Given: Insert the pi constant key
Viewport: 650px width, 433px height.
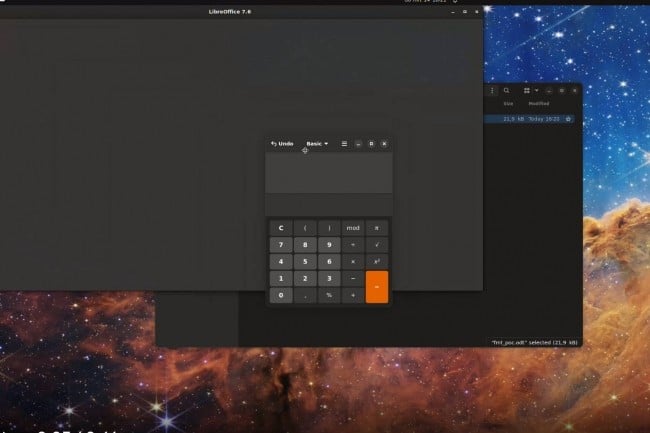Looking at the screenshot, I should (x=377, y=228).
